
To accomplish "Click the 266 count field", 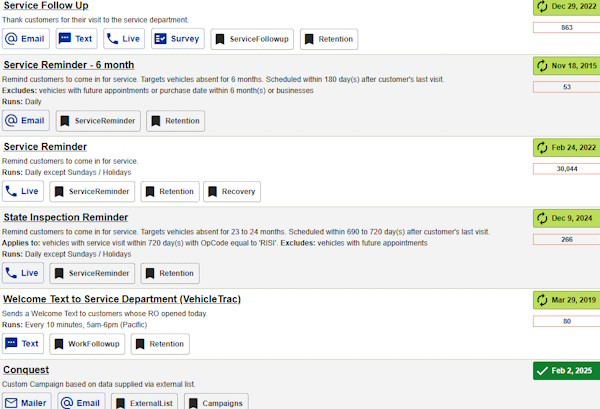I will point(566,239).
